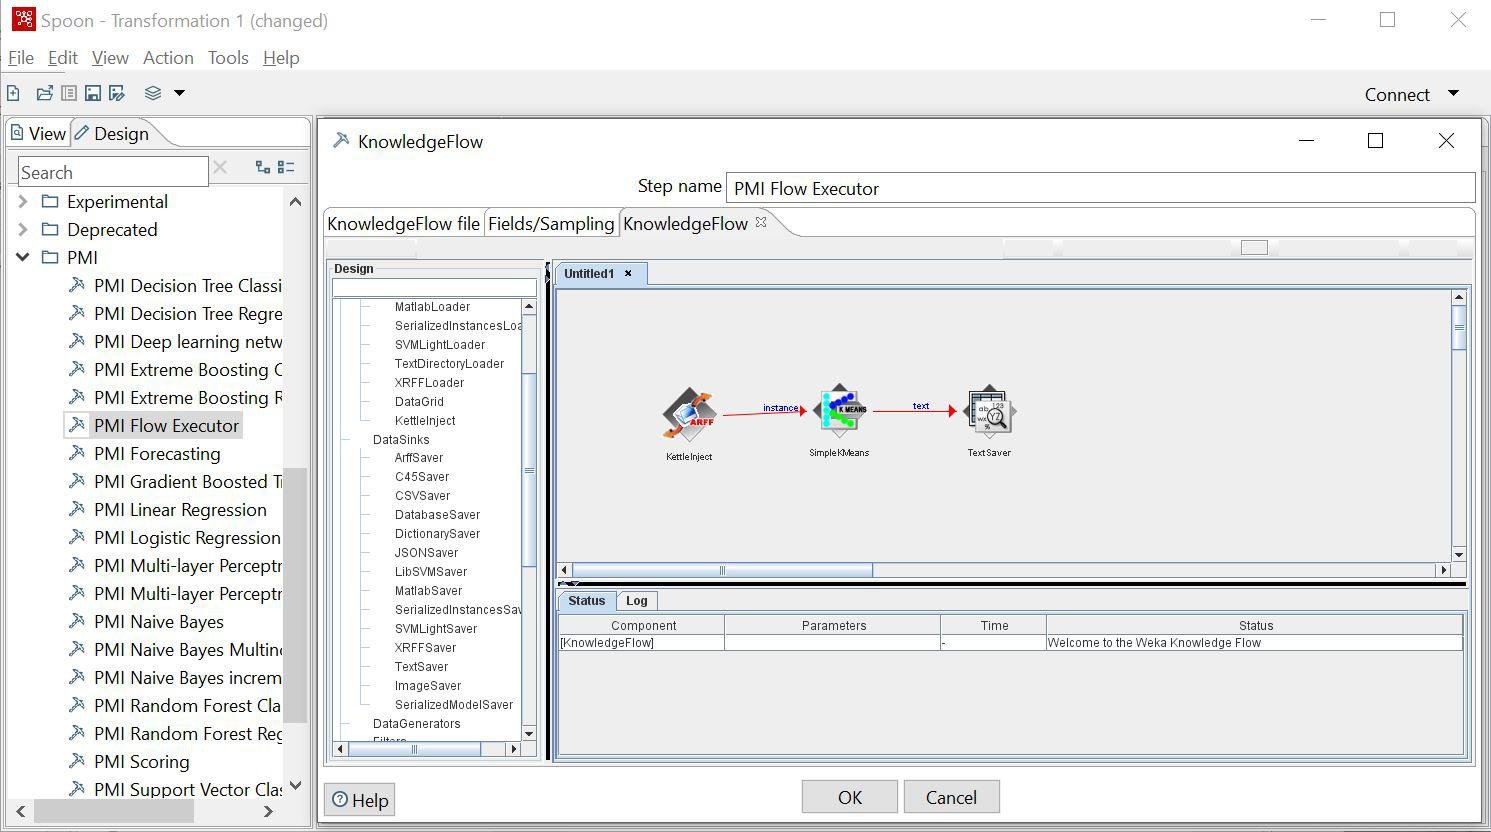Click the expand tree icon
This screenshot has height=832, width=1491.
coord(263,167)
